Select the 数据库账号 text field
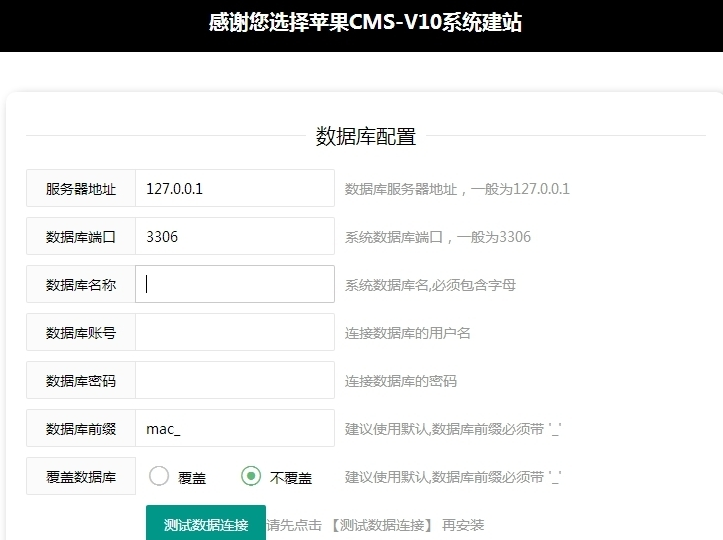Screen dimensions: 723x540 pyautogui.click(x=234, y=332)
